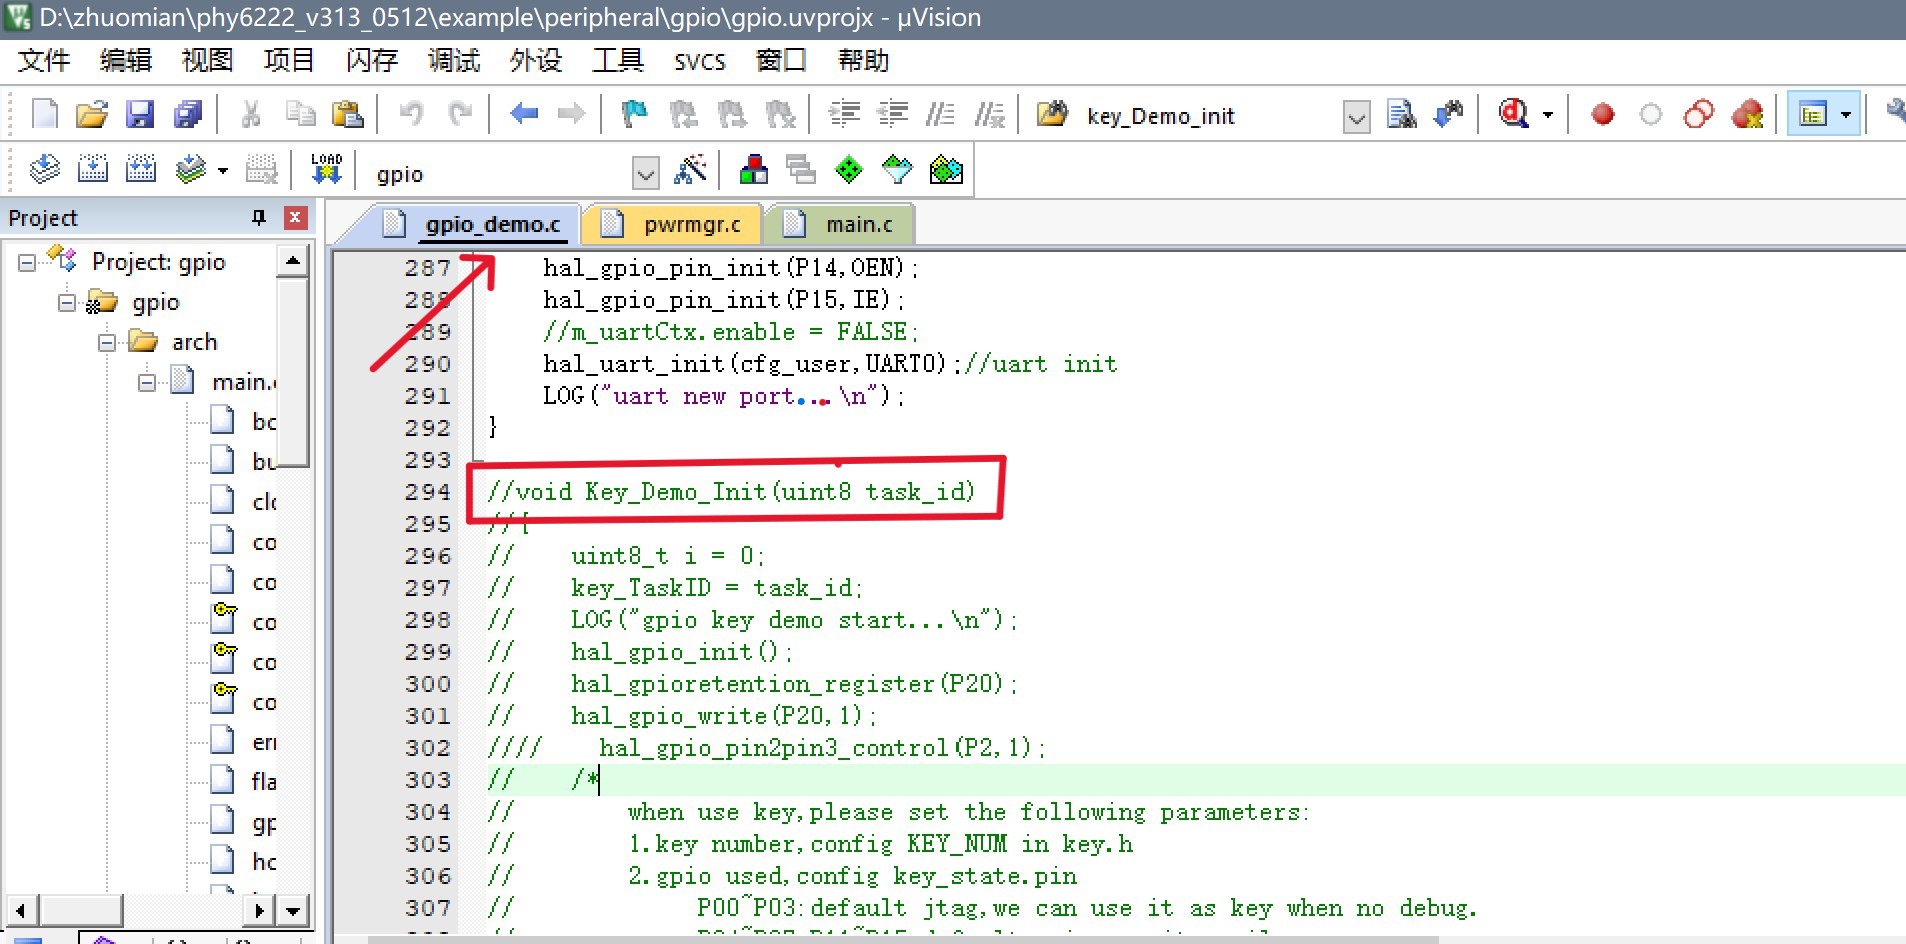Disable all breakpoints icon
The width and height of the screenshot is (1906, 944).
[x=1698, y=114]
